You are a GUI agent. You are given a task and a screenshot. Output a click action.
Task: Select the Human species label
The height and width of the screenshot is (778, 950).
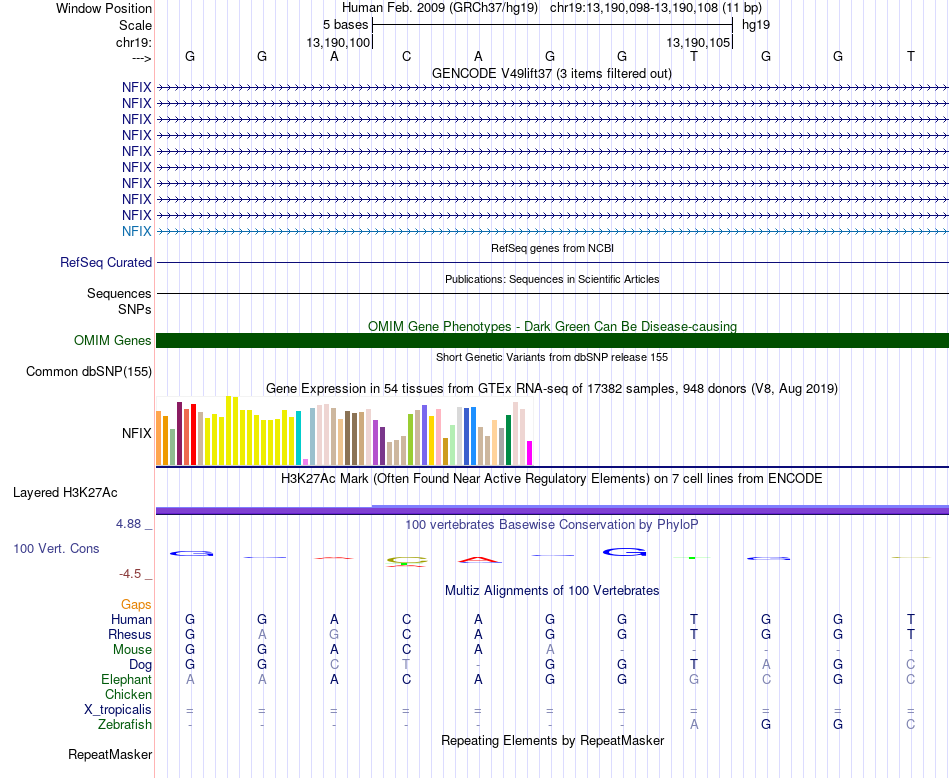click(131, 619)
